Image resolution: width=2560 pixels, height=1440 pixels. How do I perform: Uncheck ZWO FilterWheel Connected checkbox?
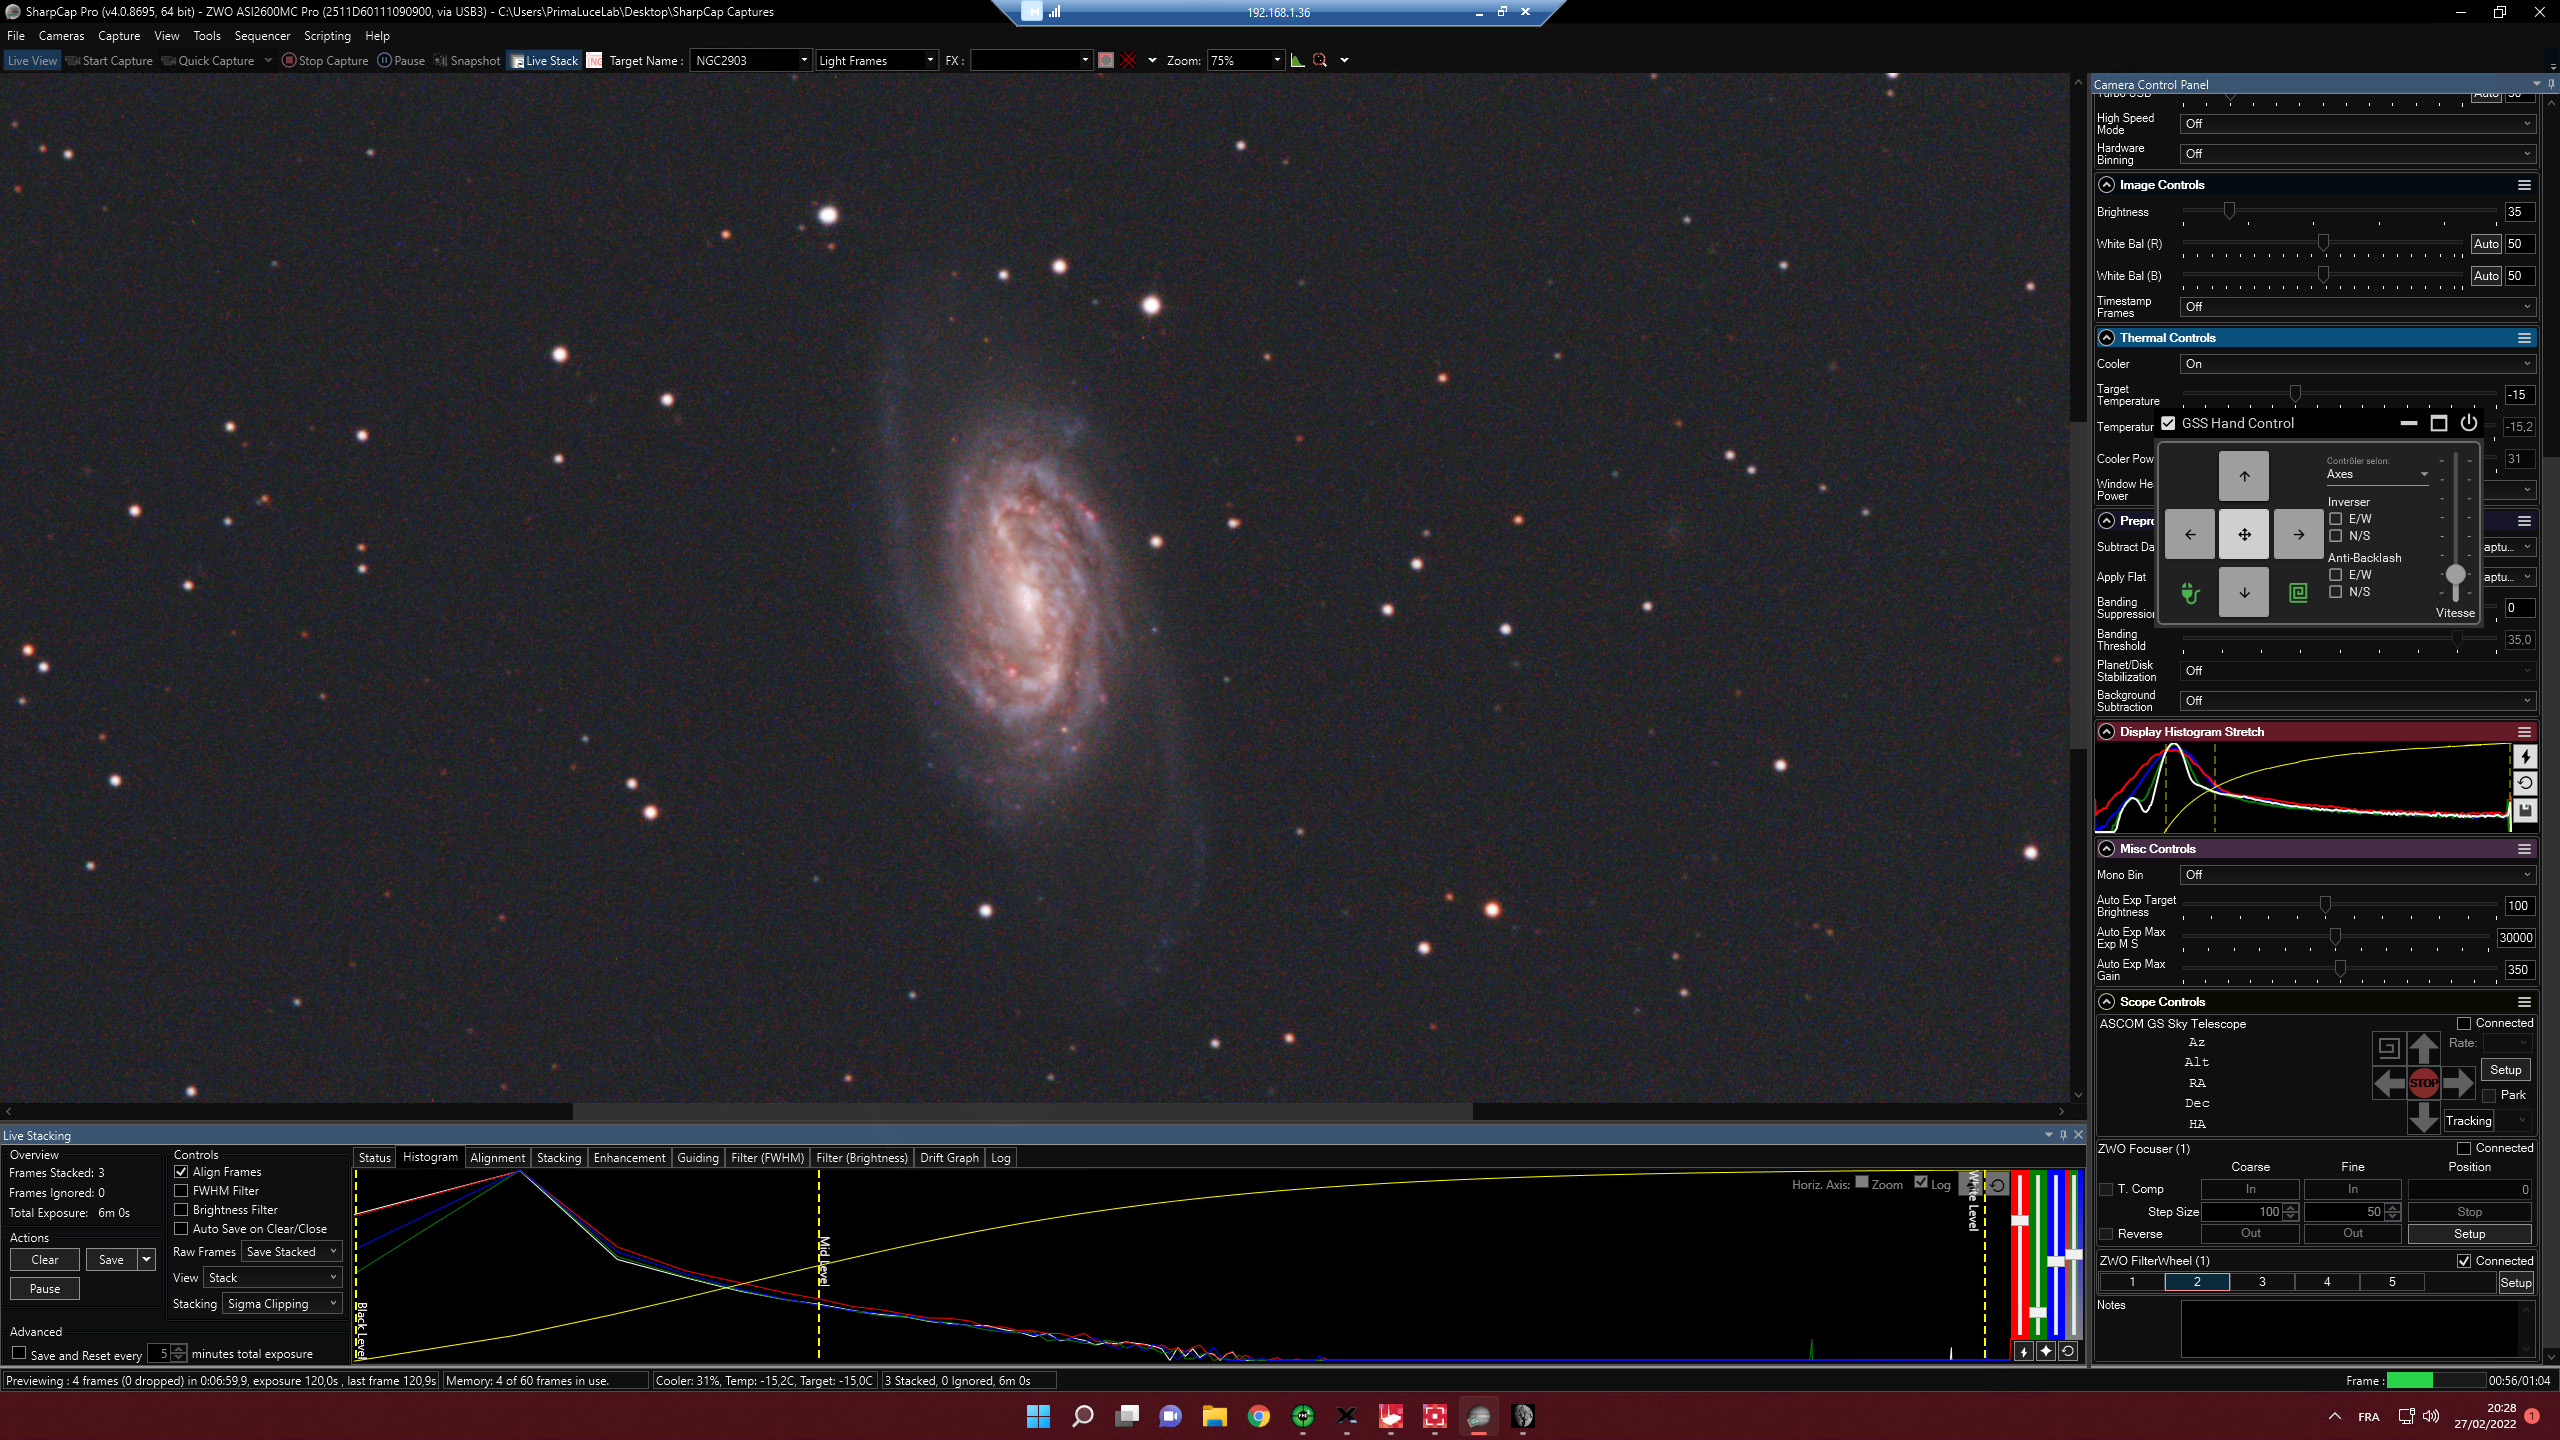2464,1262
